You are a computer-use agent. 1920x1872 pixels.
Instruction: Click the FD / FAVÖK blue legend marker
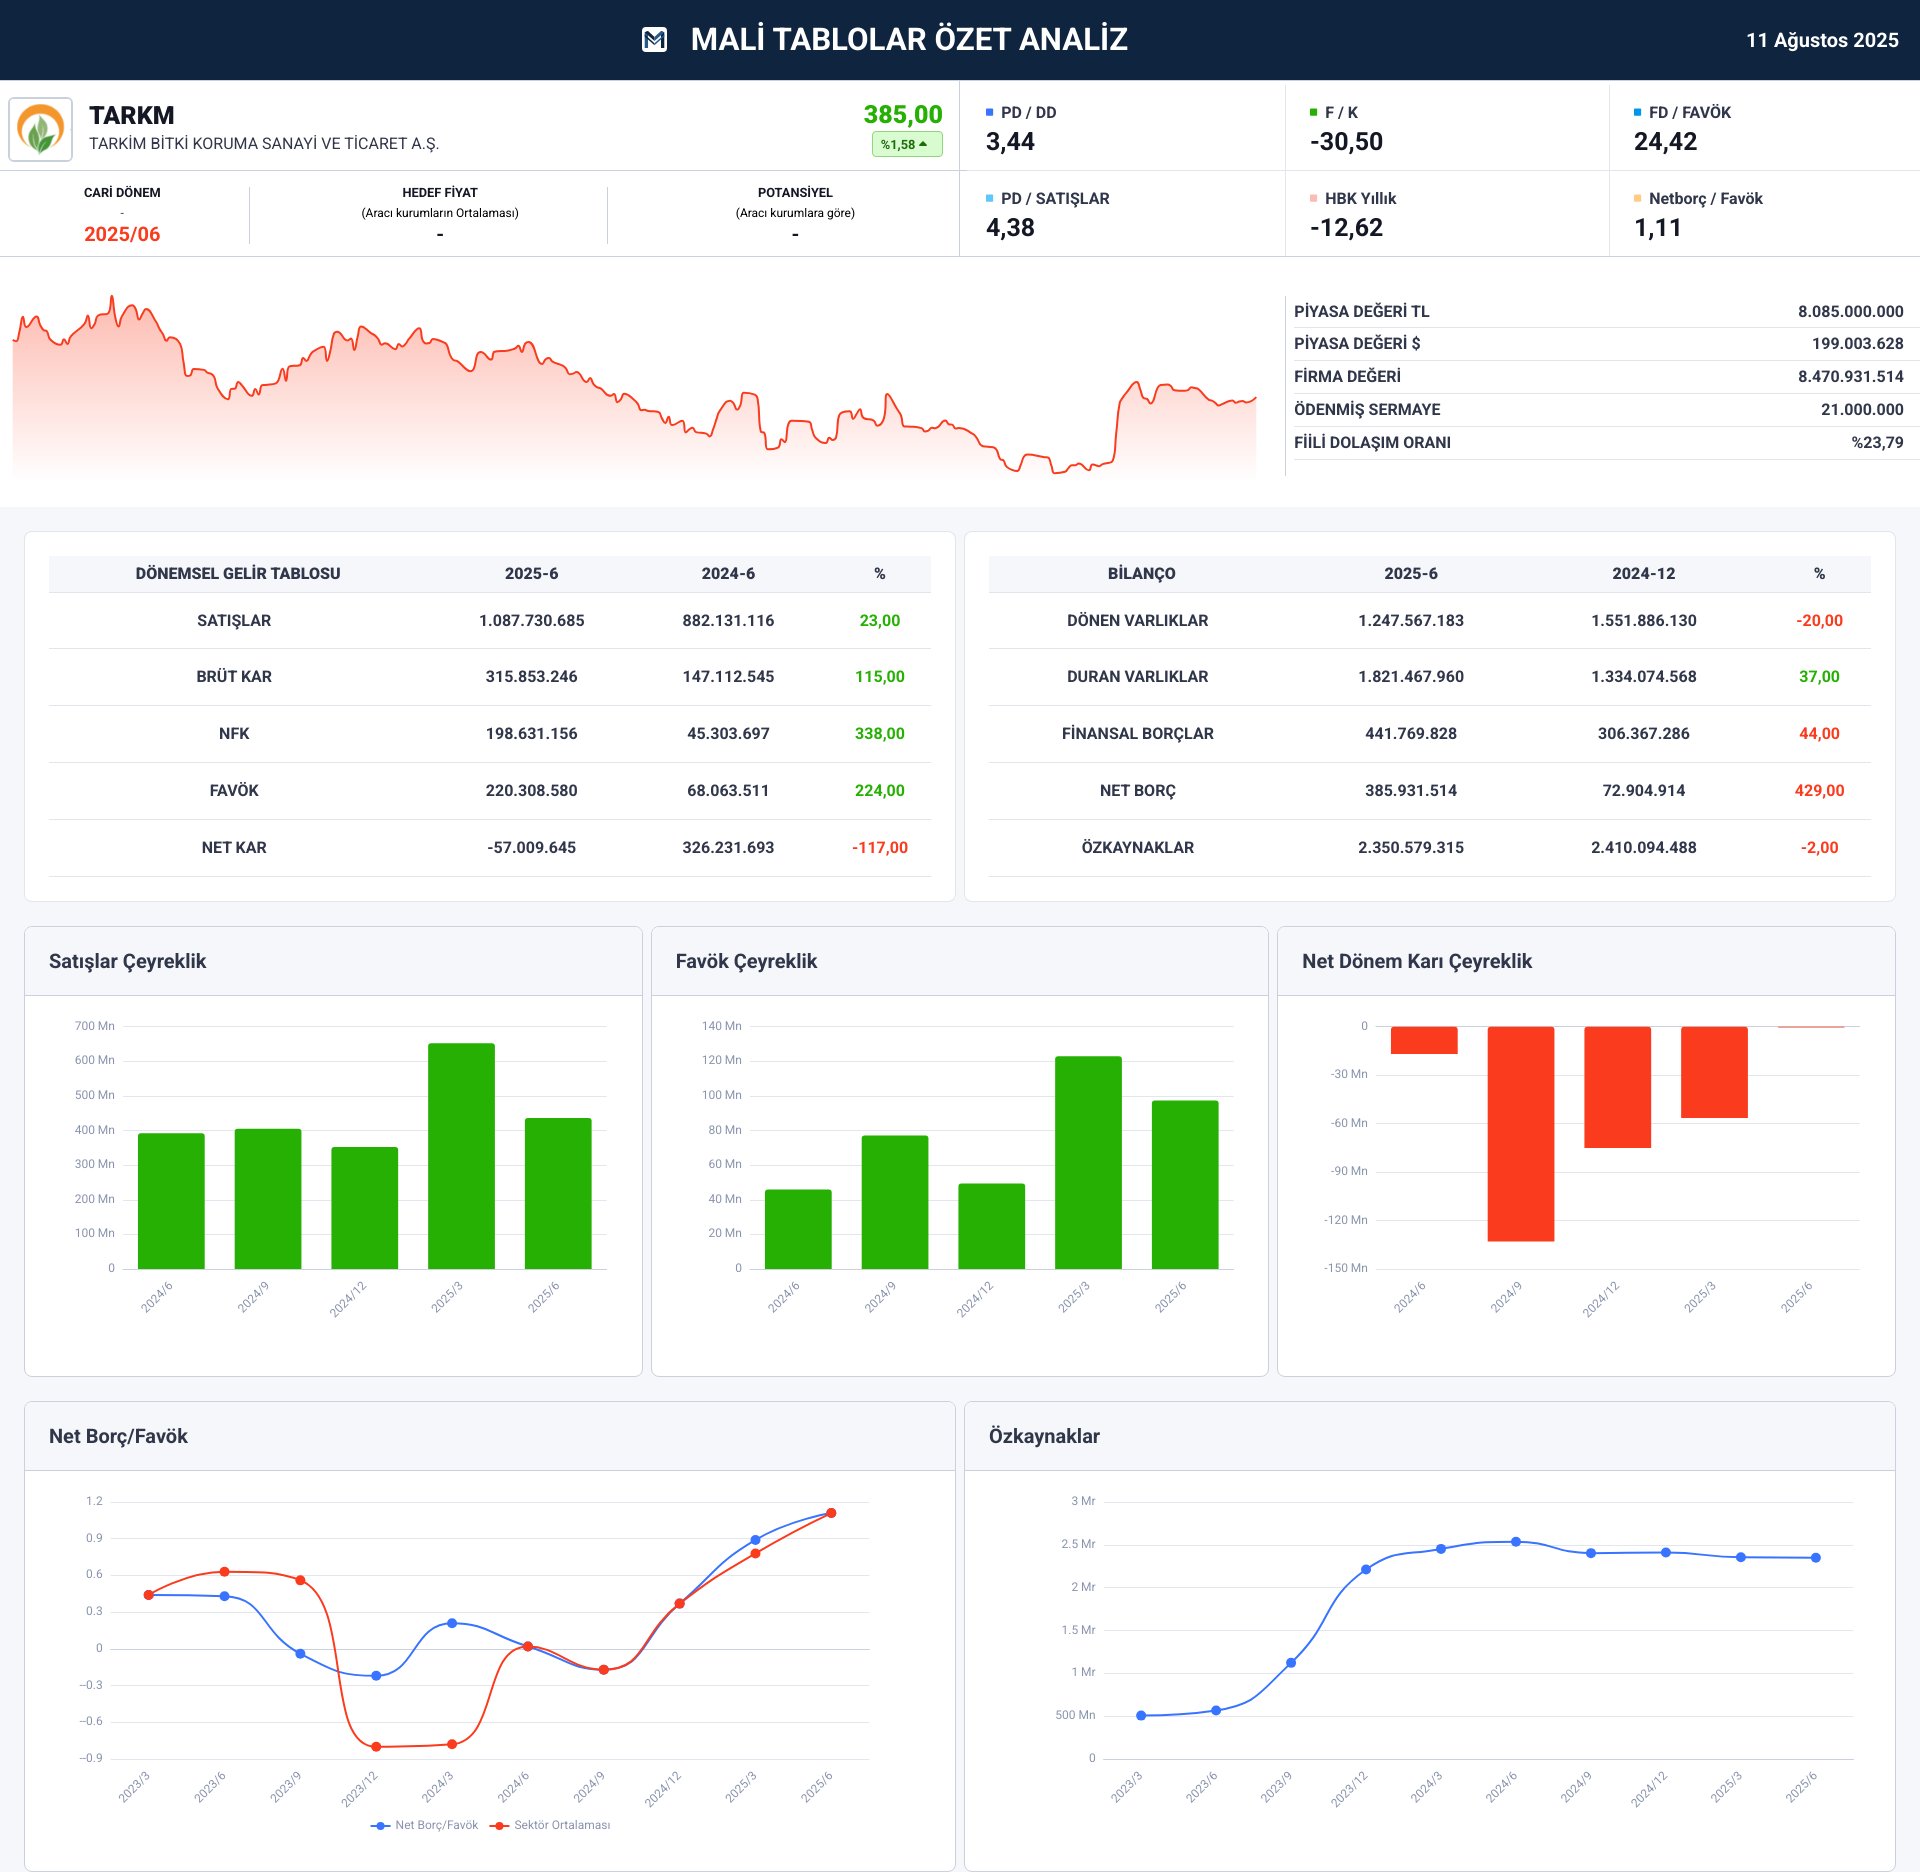tap(1638, 113)
